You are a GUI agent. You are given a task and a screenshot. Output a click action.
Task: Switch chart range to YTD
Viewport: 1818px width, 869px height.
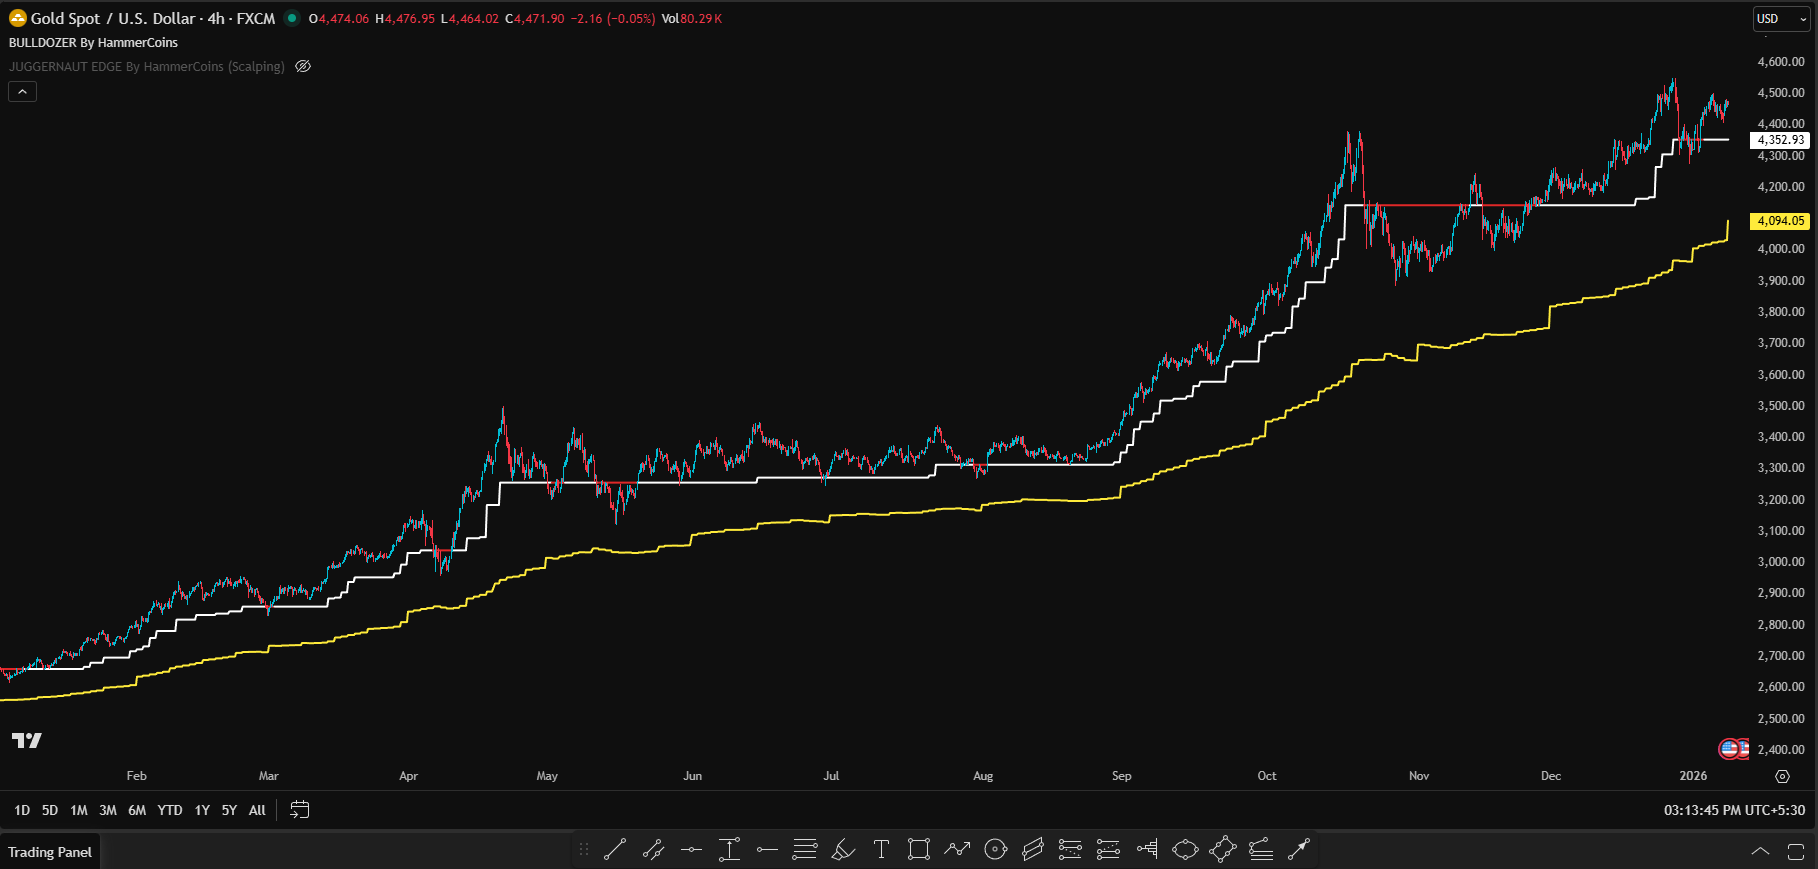[170, 810]
